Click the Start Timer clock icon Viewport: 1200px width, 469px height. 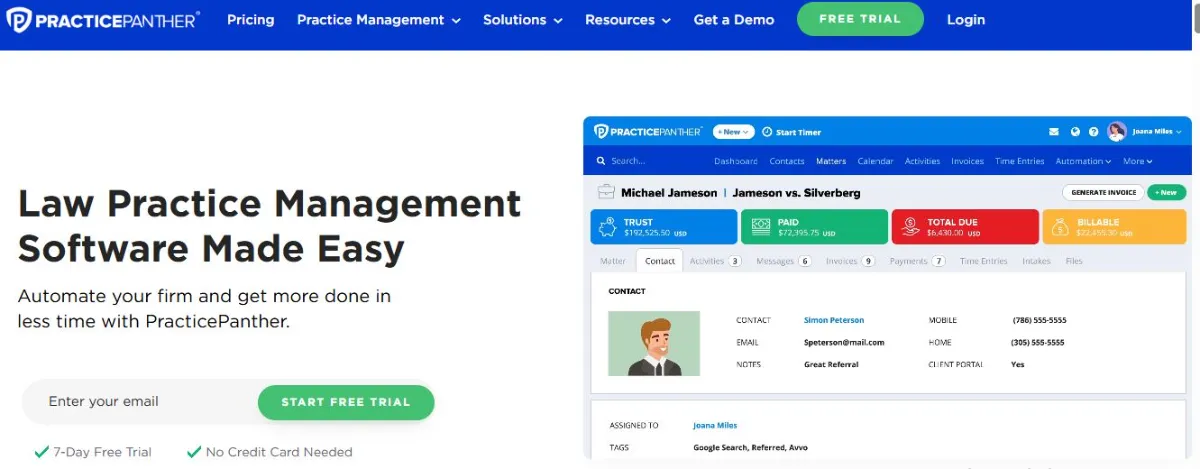[x=767, y=132]
